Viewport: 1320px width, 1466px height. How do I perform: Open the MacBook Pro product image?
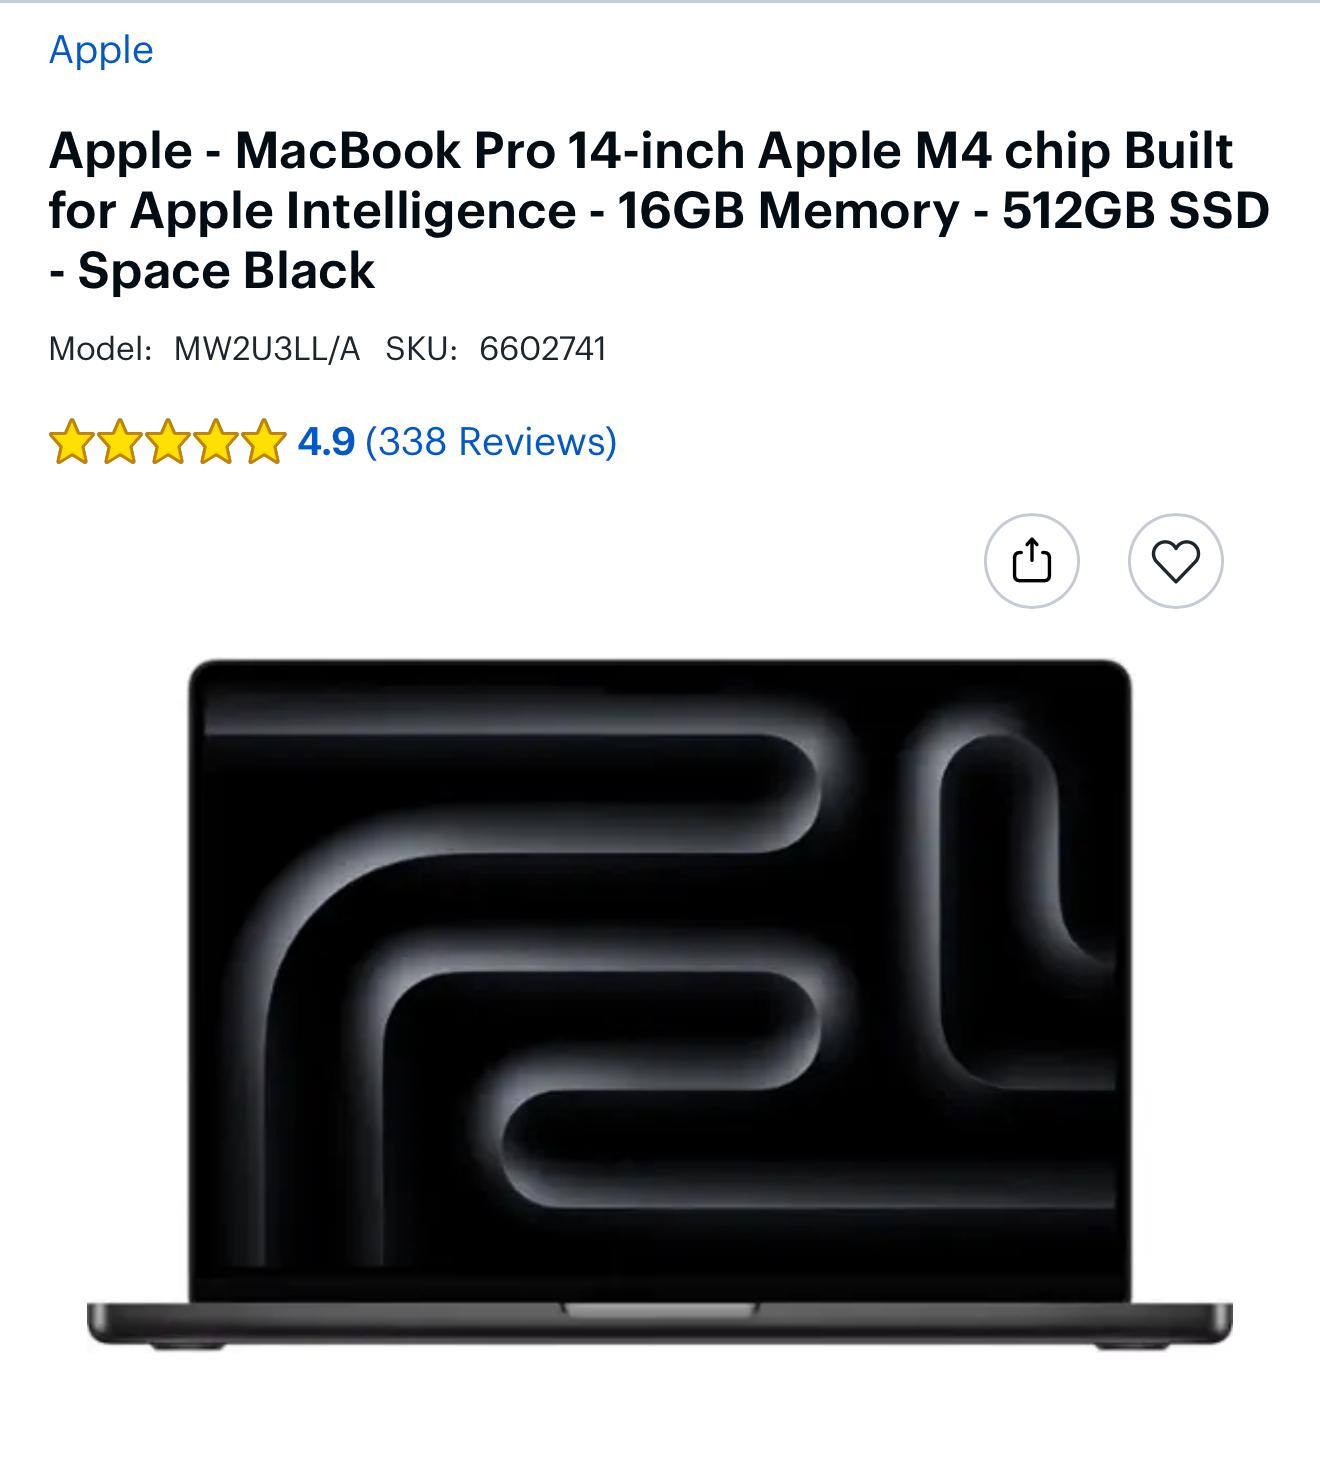tap(660, 1003)
